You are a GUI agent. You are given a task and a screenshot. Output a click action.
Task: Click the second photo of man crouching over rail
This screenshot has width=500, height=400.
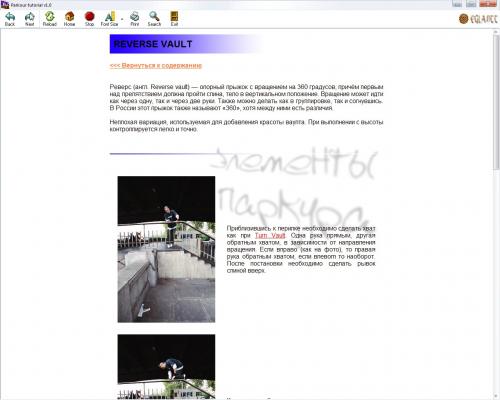pos(166,367)
